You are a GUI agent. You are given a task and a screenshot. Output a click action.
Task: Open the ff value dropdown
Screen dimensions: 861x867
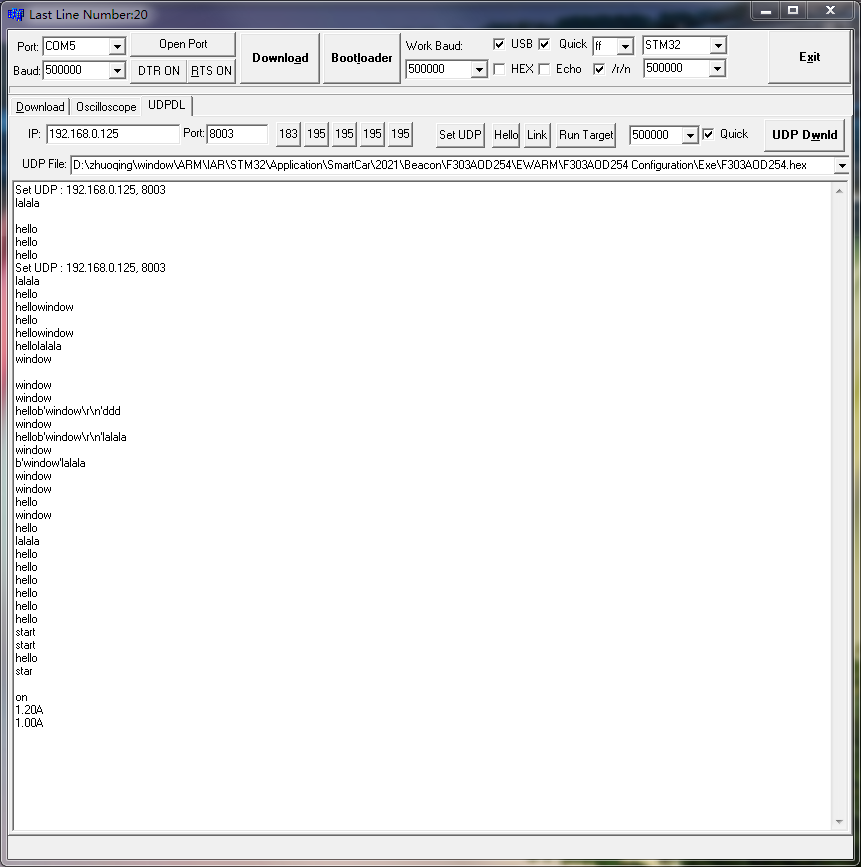[x=625, y=46]
